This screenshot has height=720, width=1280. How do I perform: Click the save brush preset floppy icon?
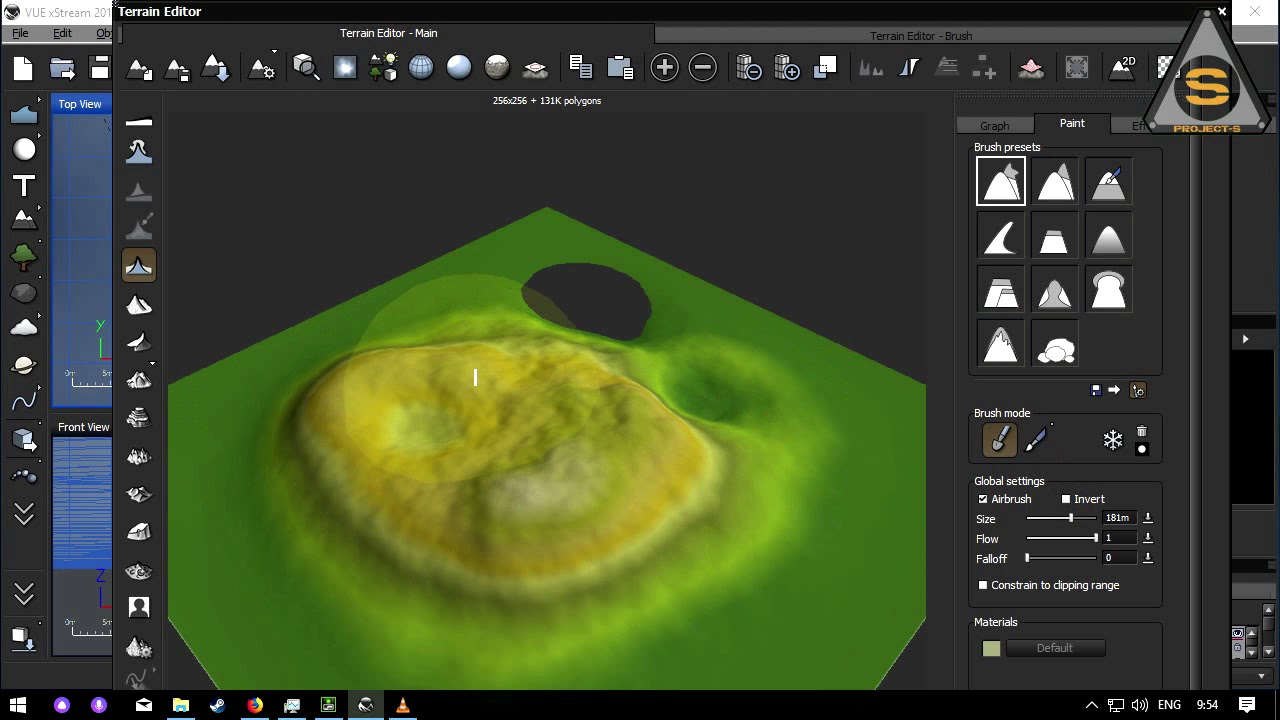(1095, 390)
